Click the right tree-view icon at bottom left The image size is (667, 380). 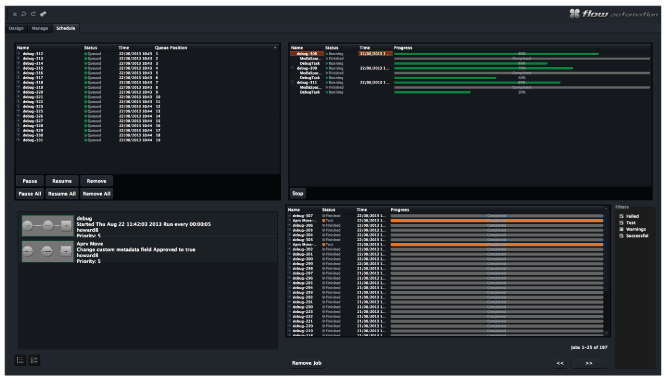34,360
